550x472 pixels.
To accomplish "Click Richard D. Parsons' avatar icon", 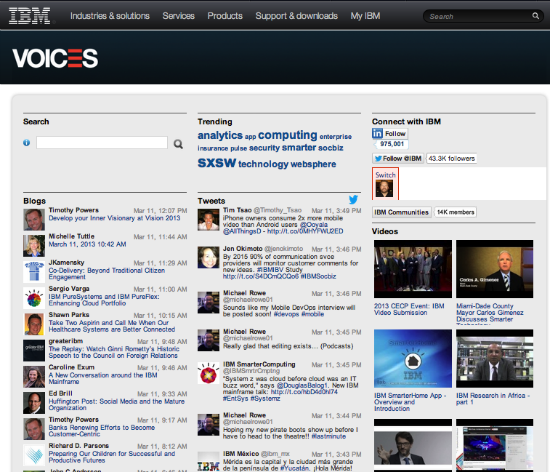I will 34,455.
